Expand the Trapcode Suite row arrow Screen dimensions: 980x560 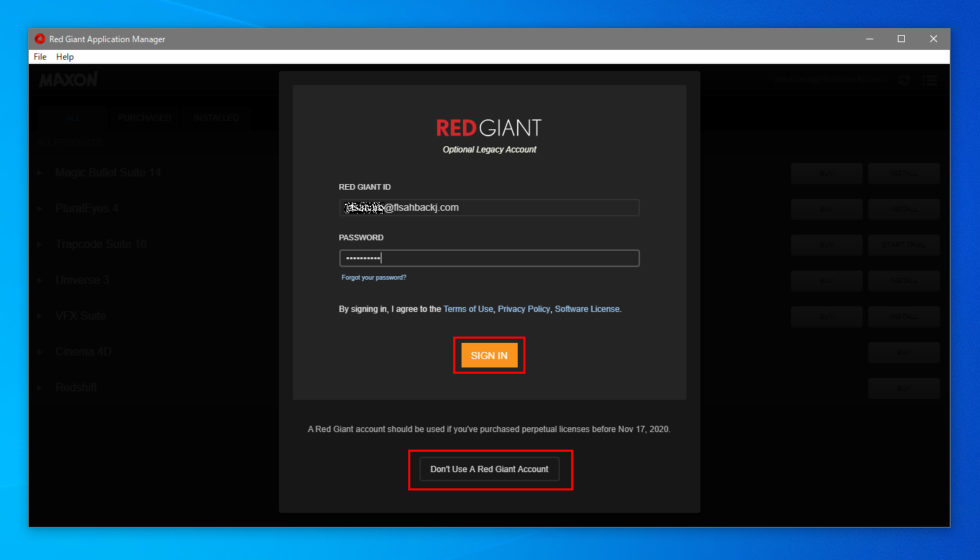(x=40, y=244)
